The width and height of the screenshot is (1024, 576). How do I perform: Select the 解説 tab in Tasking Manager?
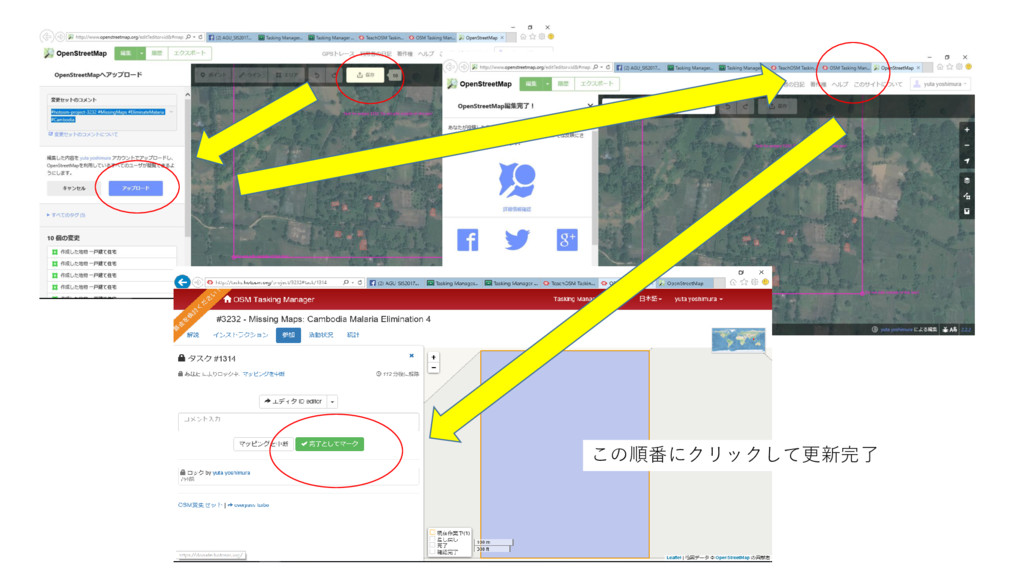pyautogui.click(x=193, y=335)
